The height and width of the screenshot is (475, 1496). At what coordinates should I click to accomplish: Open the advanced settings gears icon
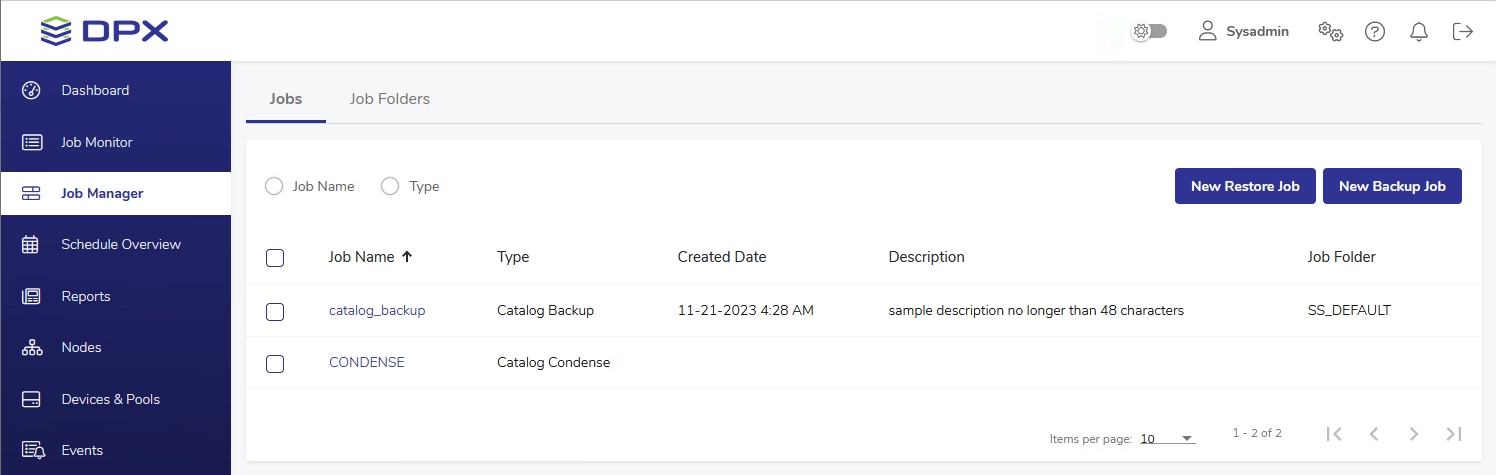[x=1330, y=31]
